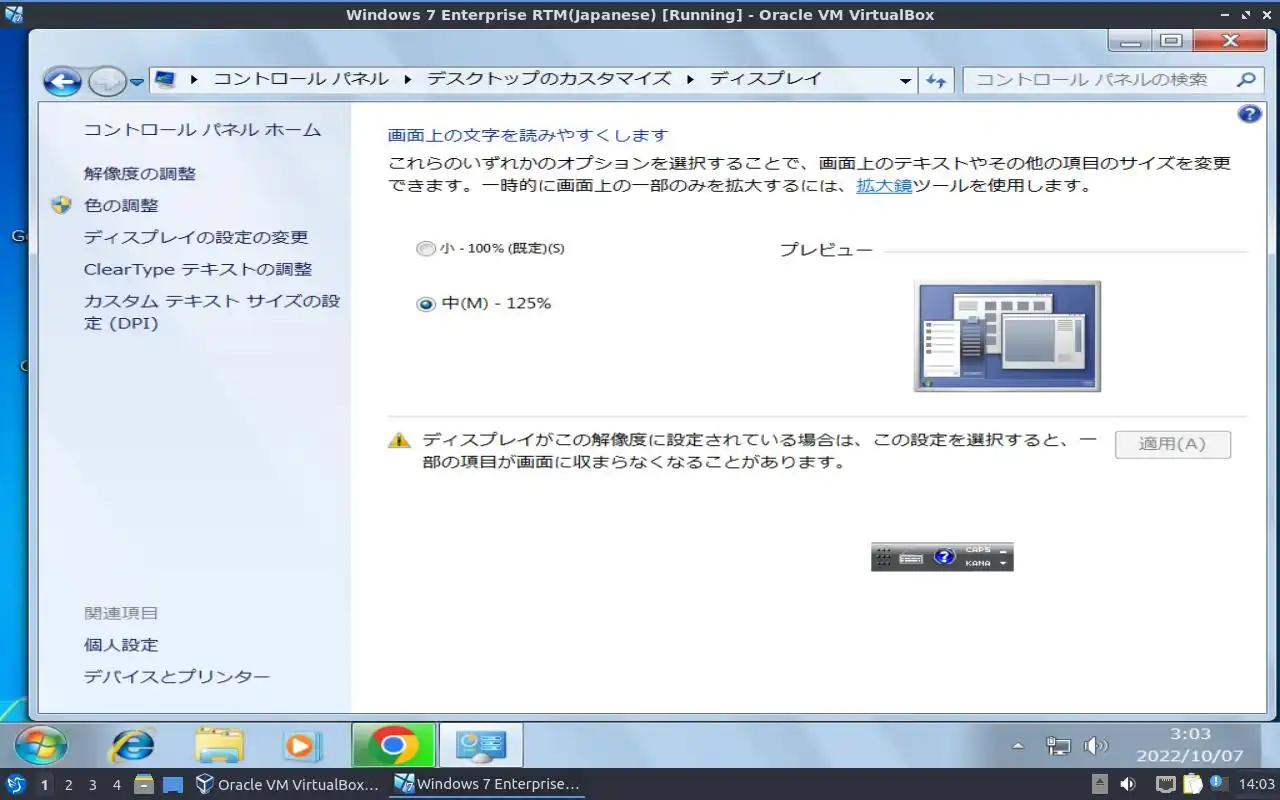Click the help question mark icon at top right
This screenshot has width=1280, height=800.
click(1249, 113)
